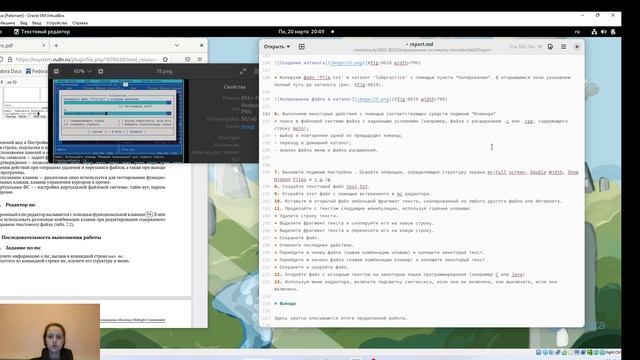The image size is (640, 360).
Task: Click the Отмените последнее действие line
Action: [x=314, y=245]
